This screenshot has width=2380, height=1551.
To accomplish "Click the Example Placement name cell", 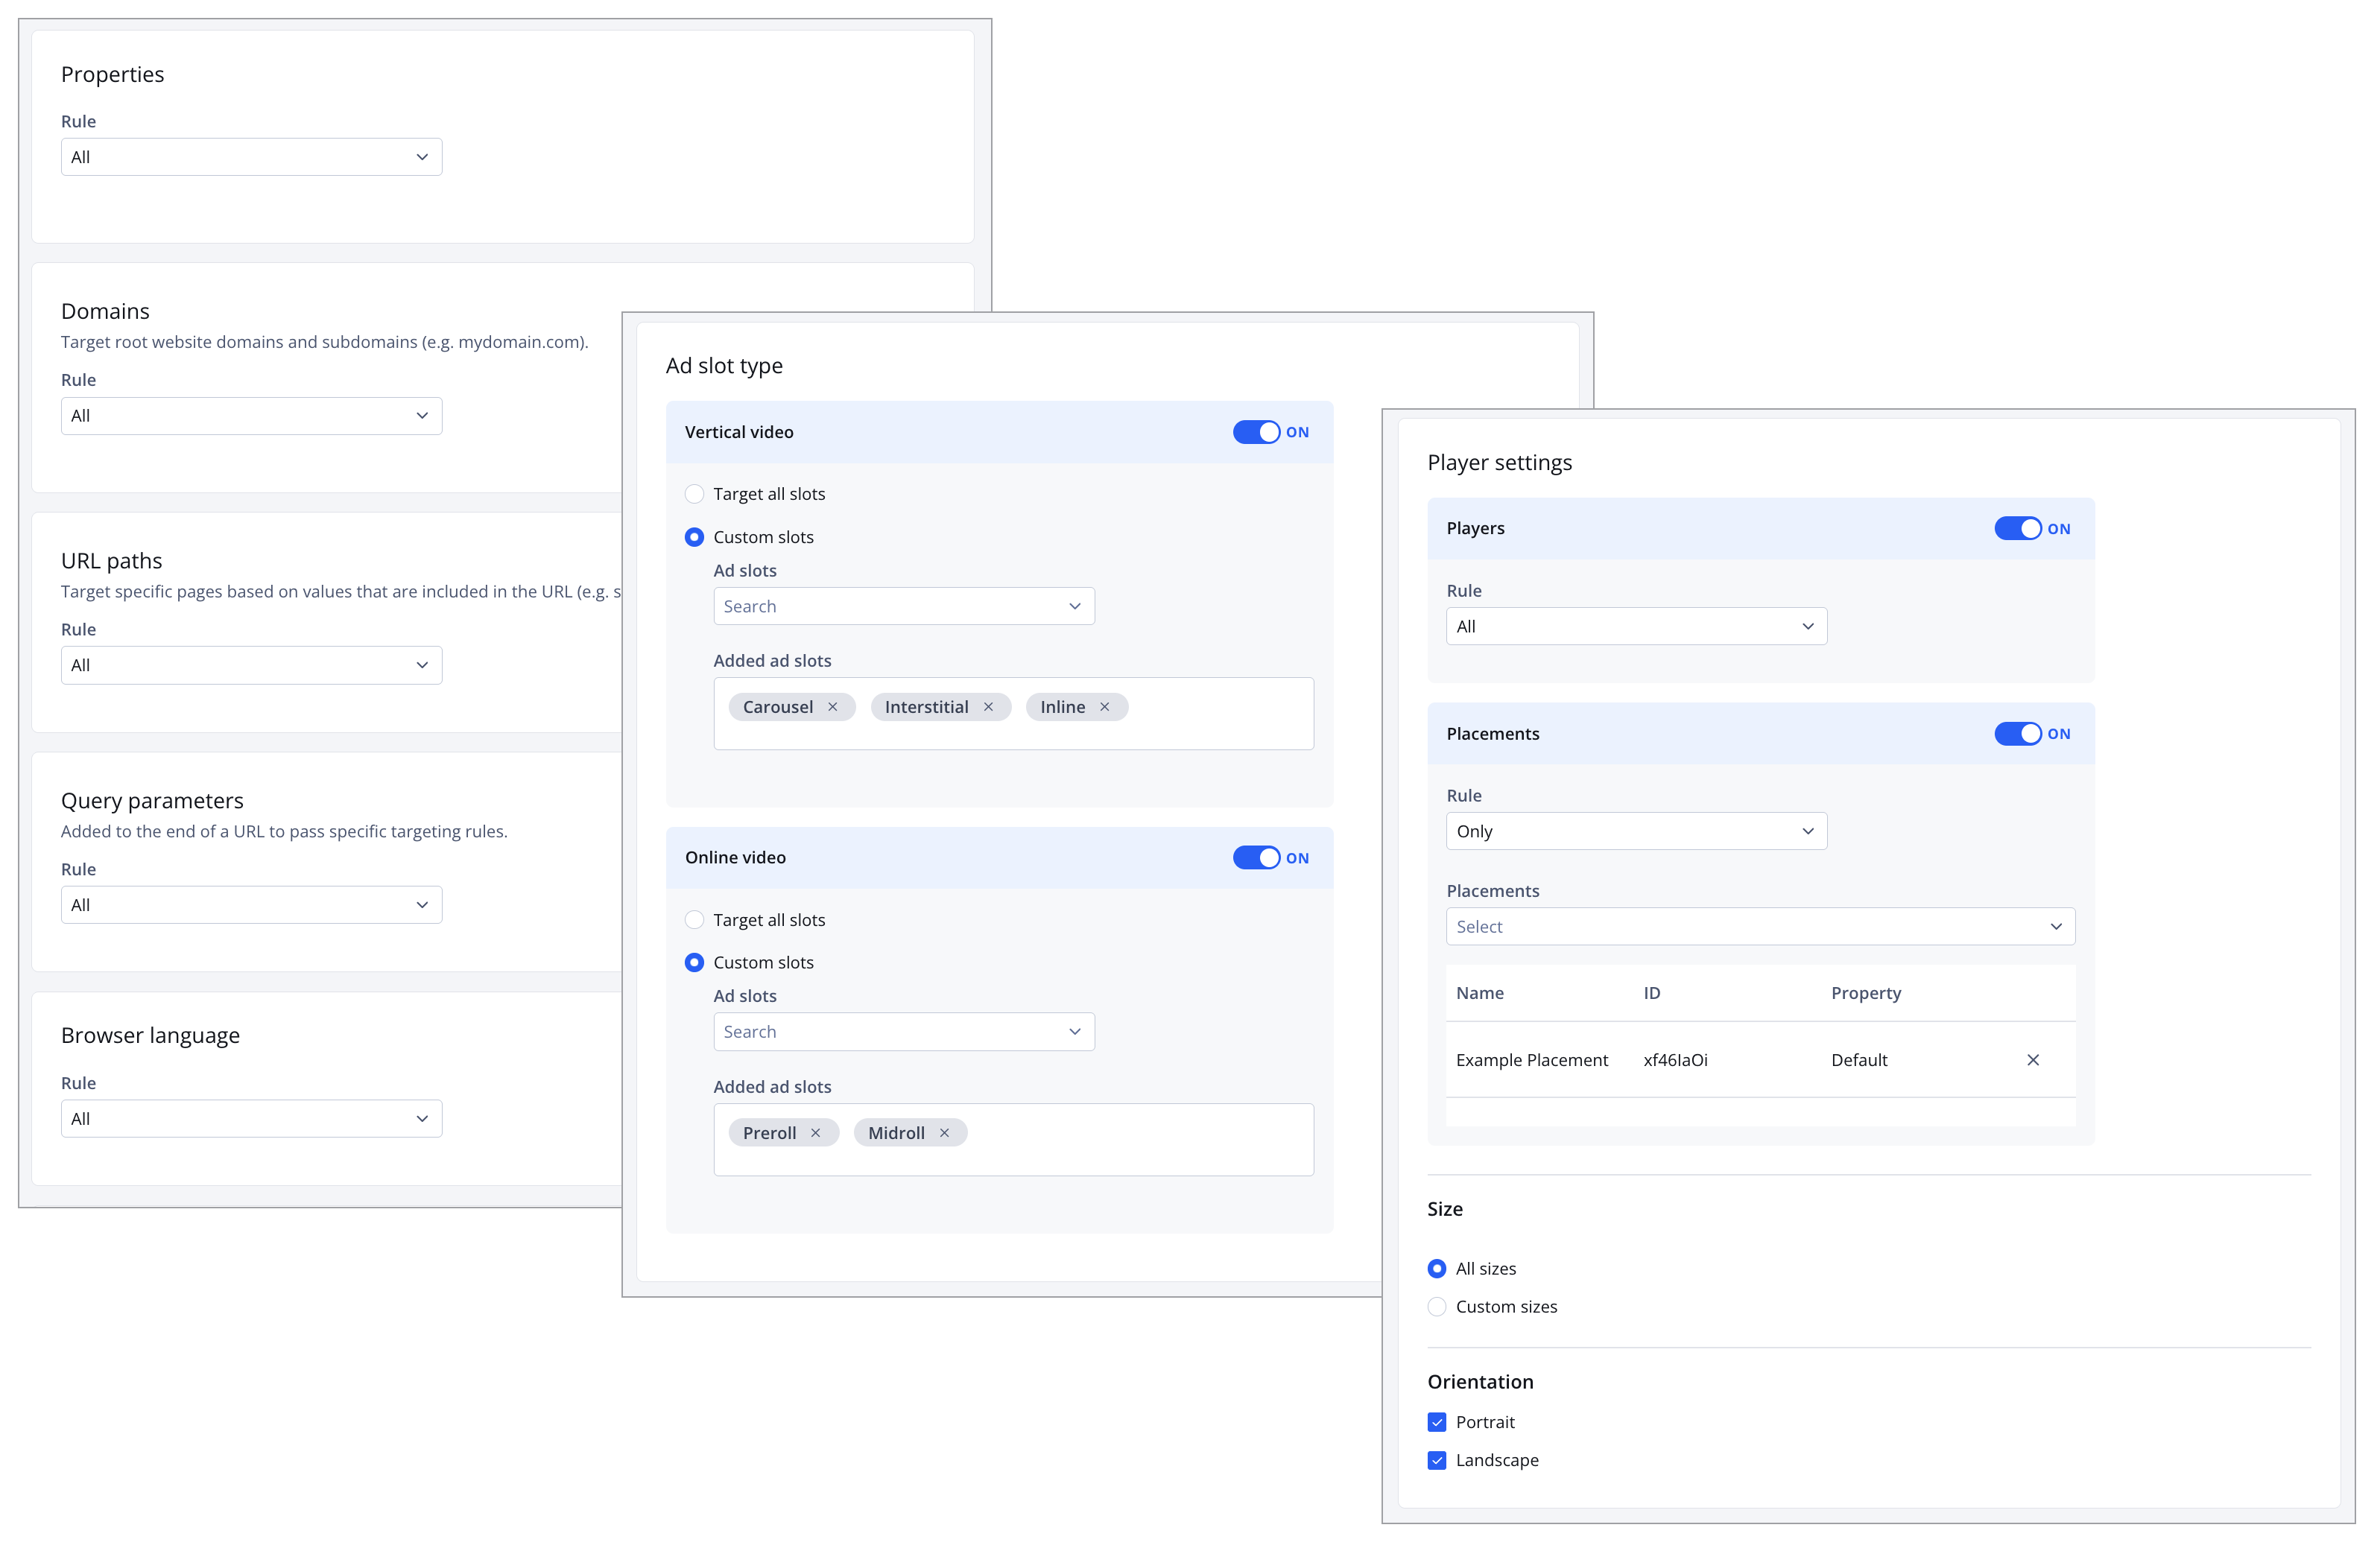I will (1532, 1060).
